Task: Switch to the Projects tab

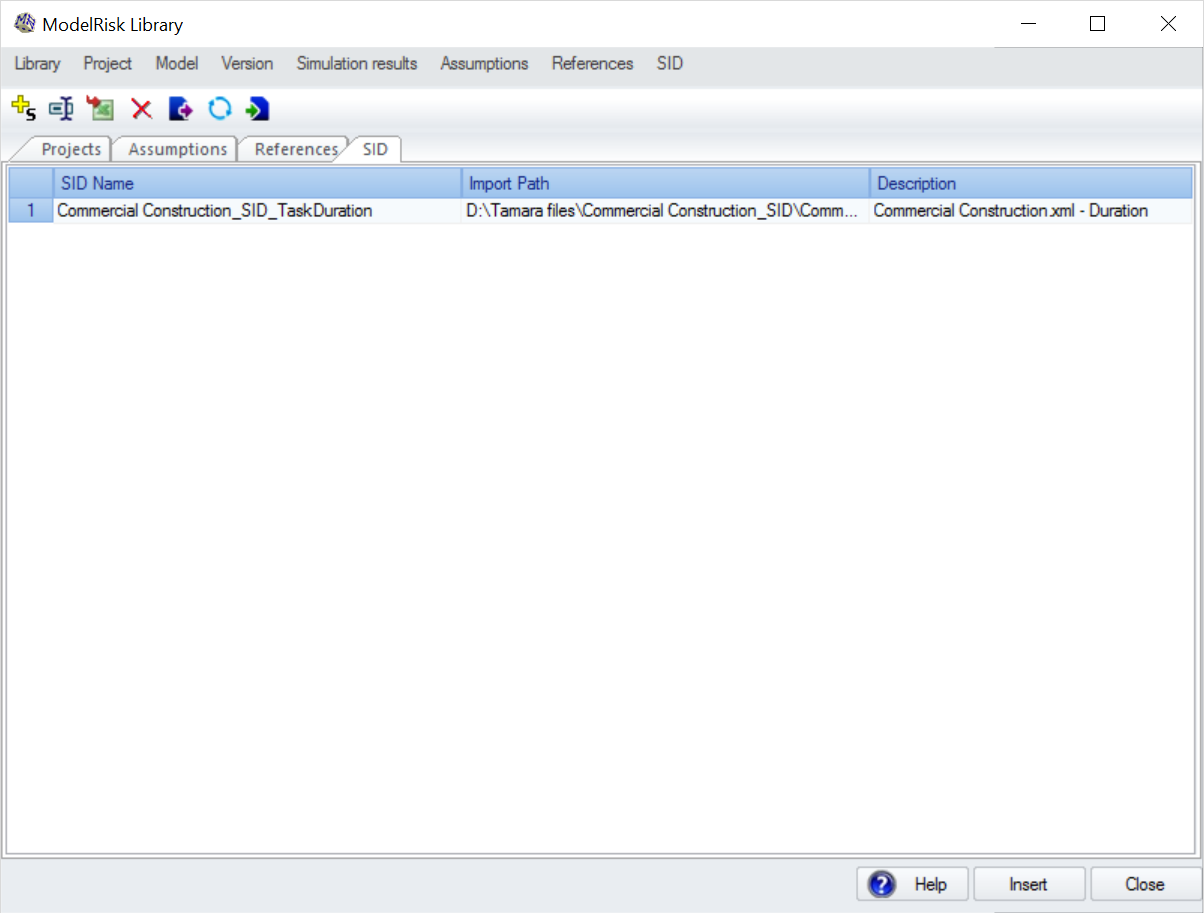Action: point(71,148)
